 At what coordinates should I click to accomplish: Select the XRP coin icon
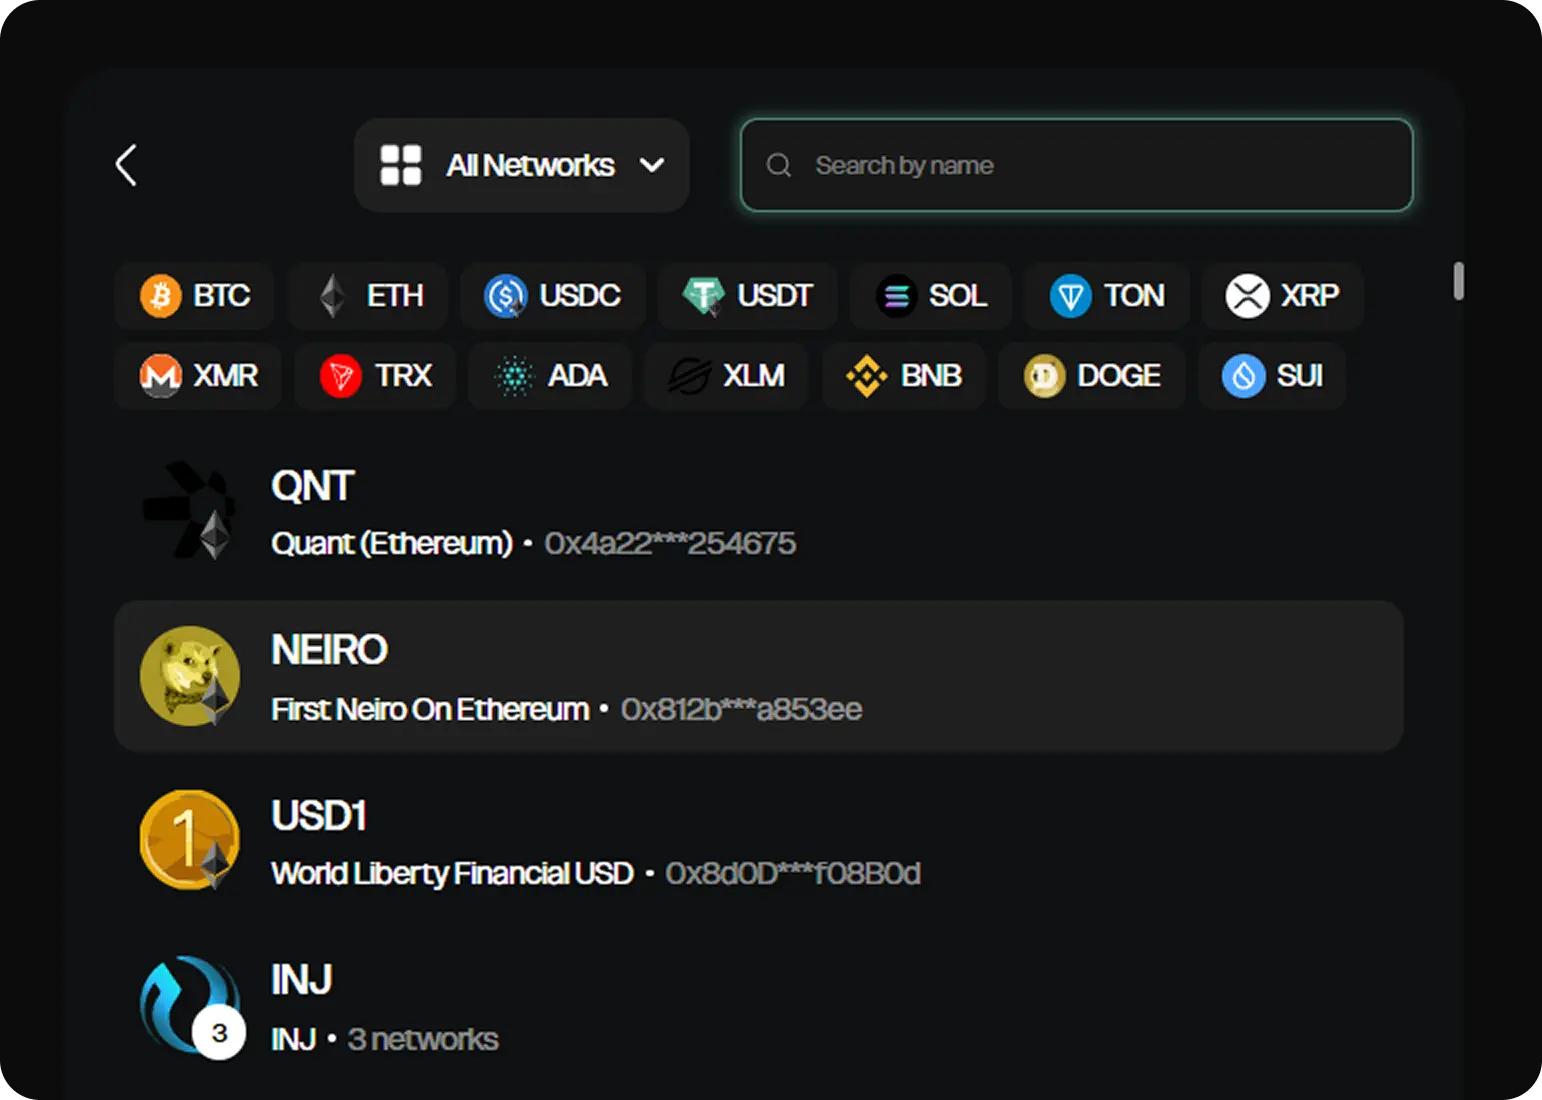(x=1247, y=296)
